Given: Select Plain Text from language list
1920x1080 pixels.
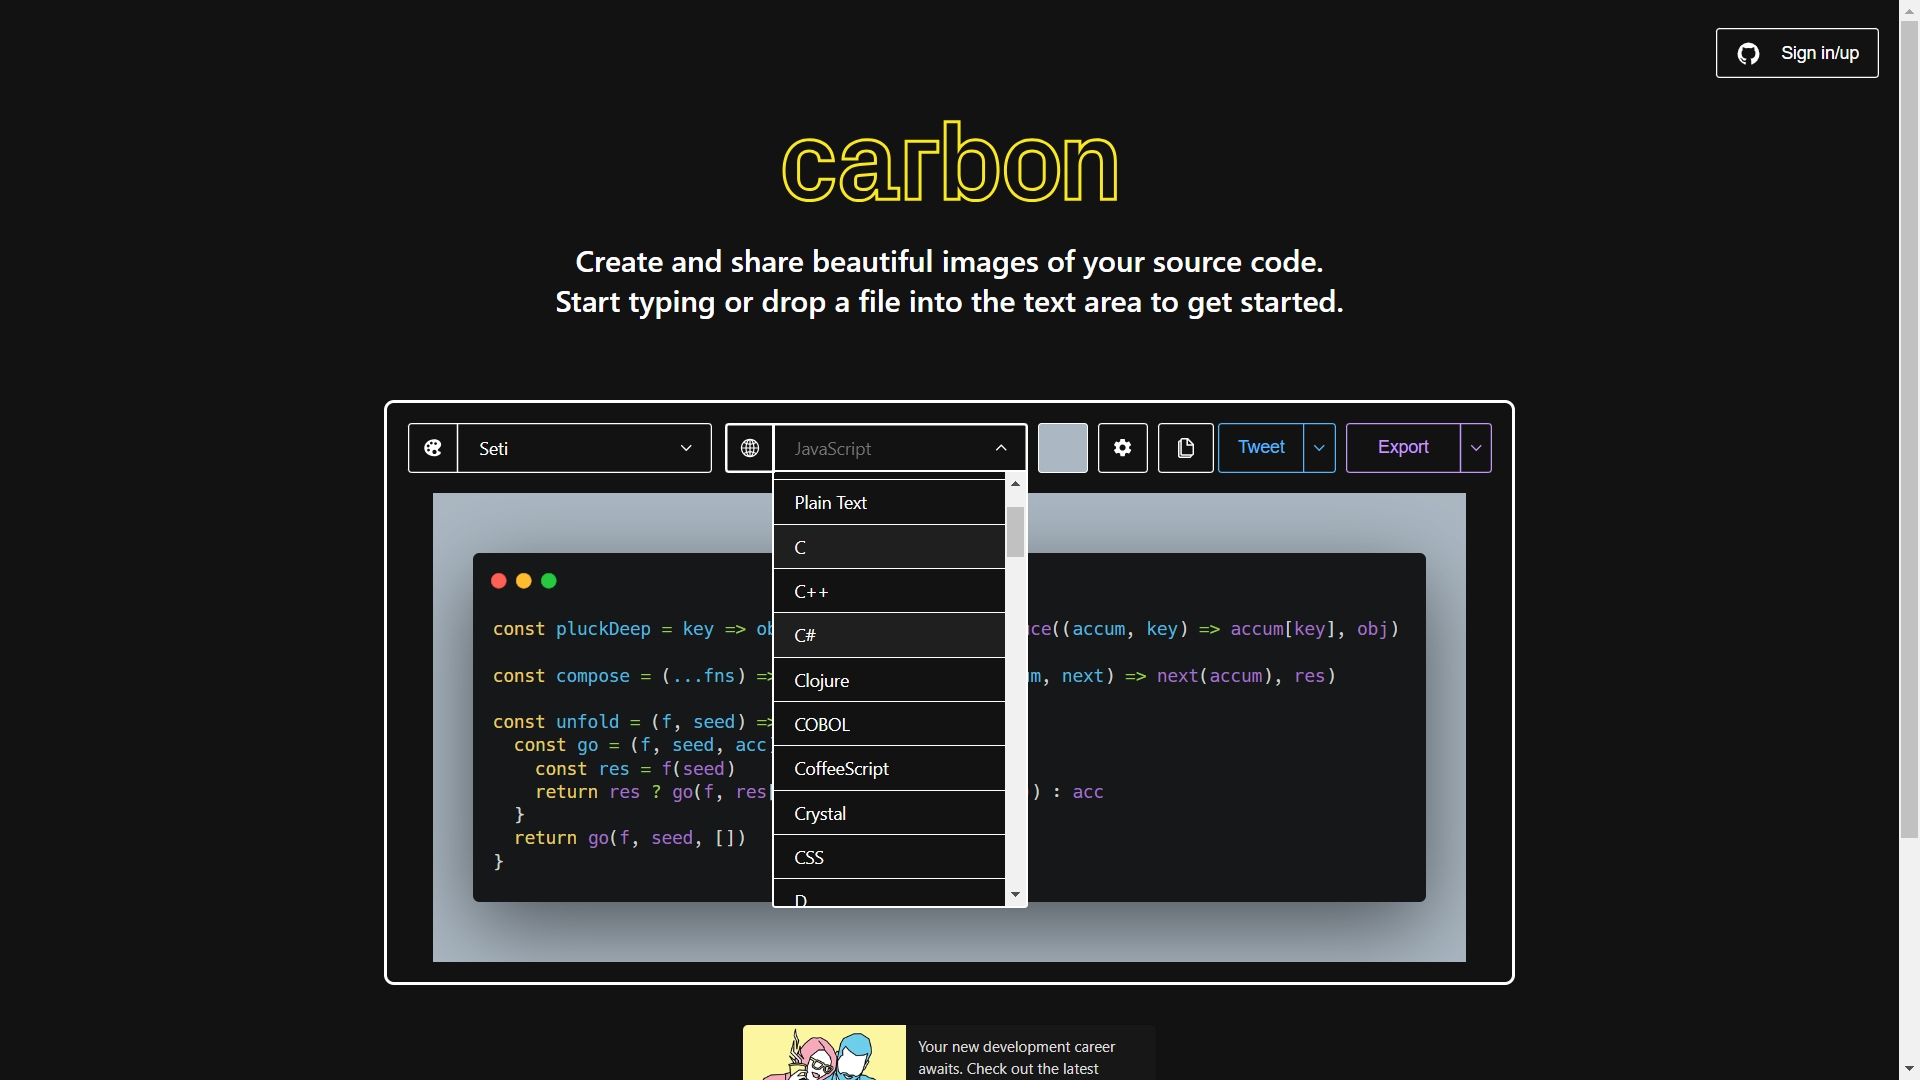Looking at the screenshot, I should (889, 503).
